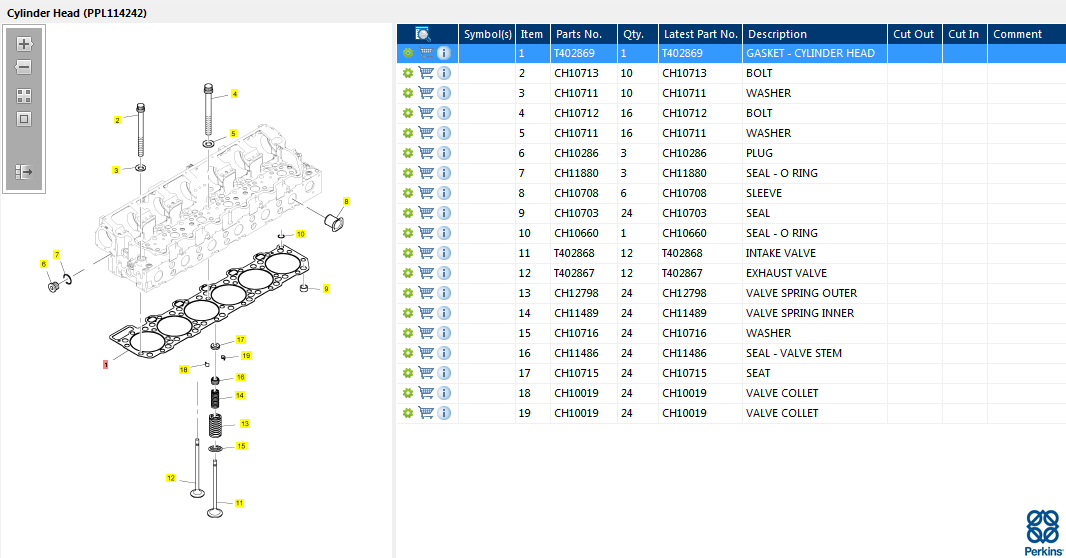1066x558 pixels.
Task: Show info for VALVE SPRING OUTER
Action: pos(444,293)
